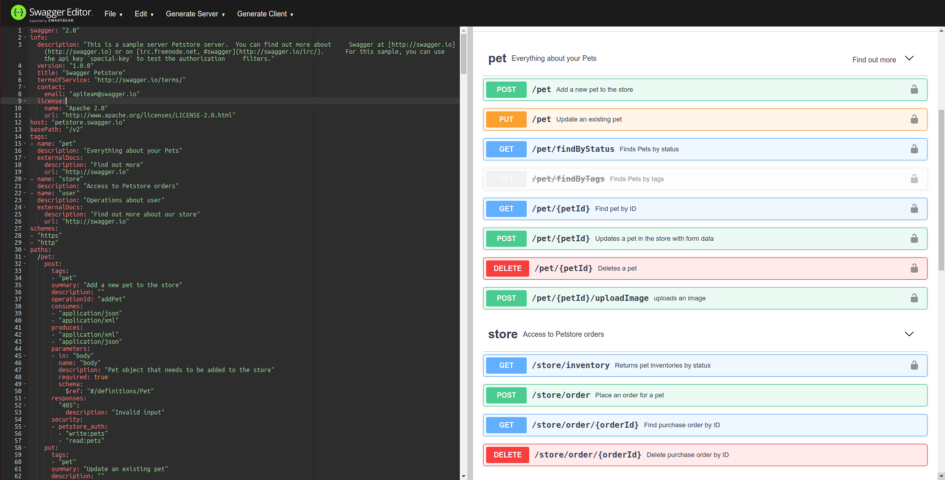
Task: Click the preview pane vertical scrollbar
Action: 941,190
